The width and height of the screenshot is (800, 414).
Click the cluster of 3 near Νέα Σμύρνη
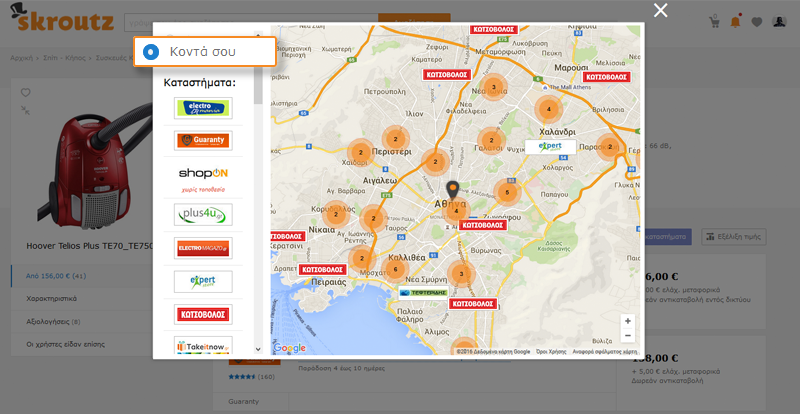pos(461,274)
